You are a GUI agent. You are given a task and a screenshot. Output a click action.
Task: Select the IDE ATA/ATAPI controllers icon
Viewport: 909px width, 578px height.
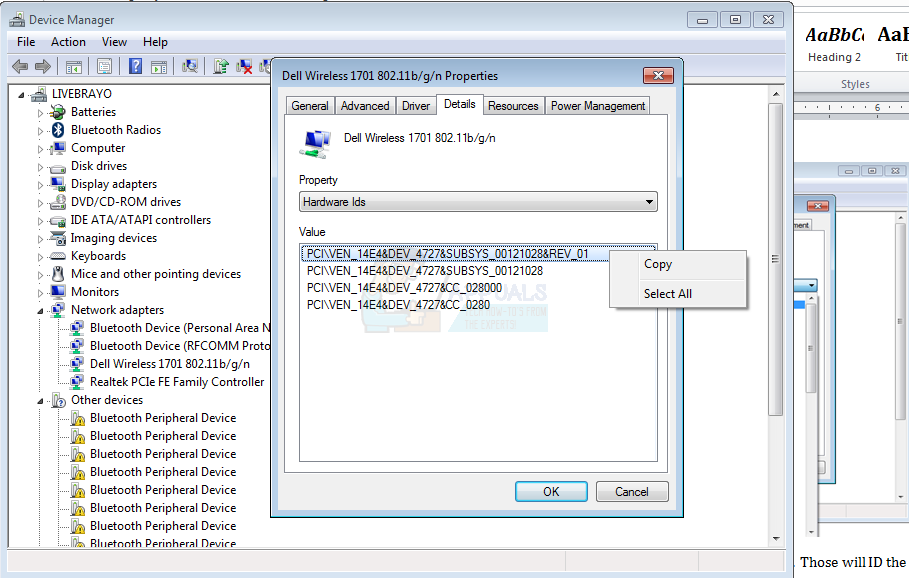pos(57,220)
